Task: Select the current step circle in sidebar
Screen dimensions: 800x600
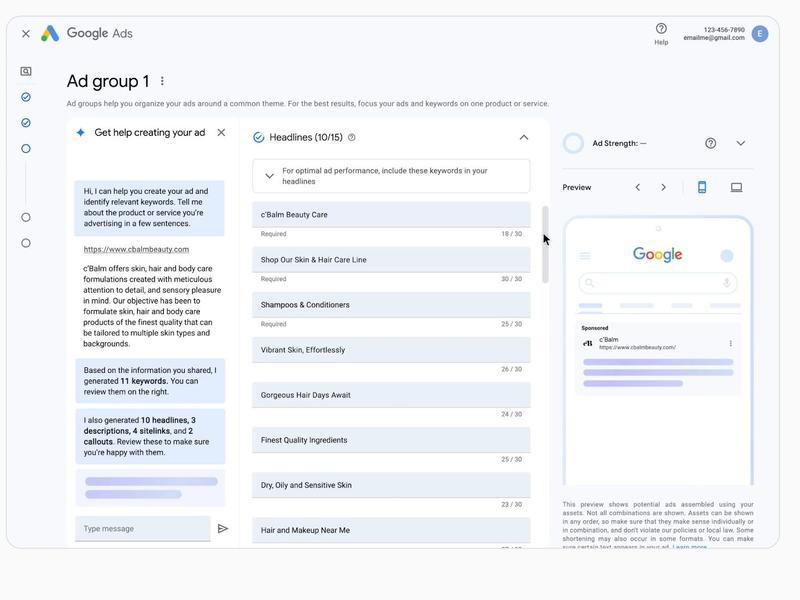Action: [26, 148]
